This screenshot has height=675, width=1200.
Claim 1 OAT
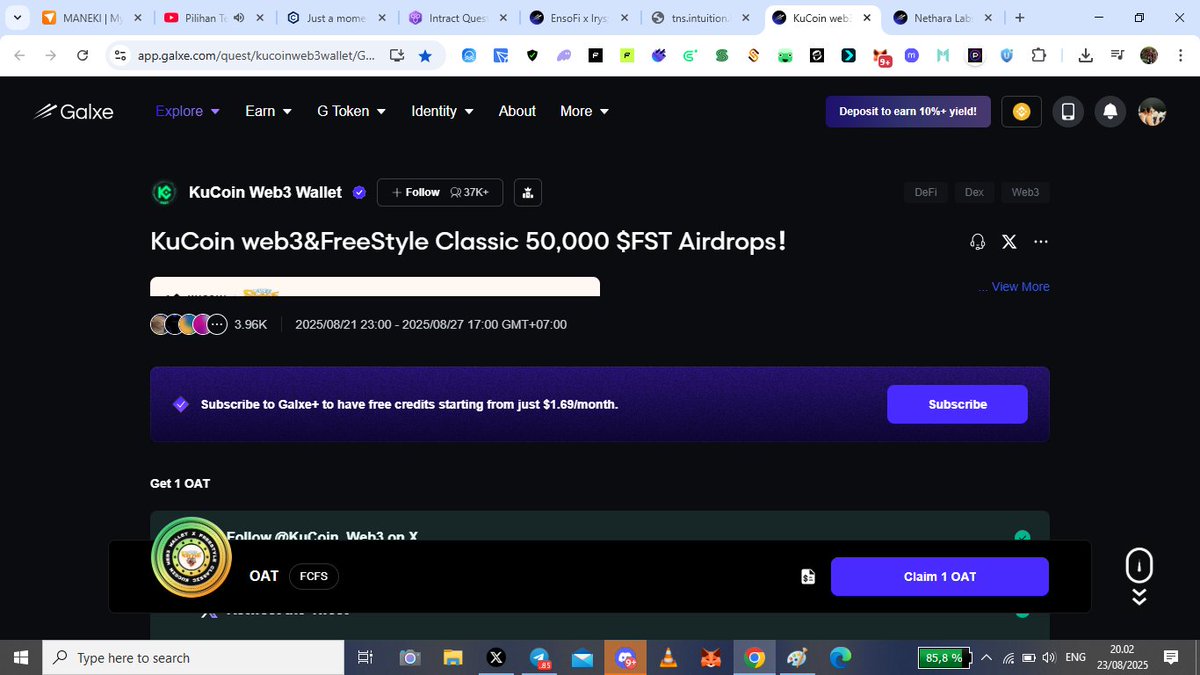pos(940,576)
